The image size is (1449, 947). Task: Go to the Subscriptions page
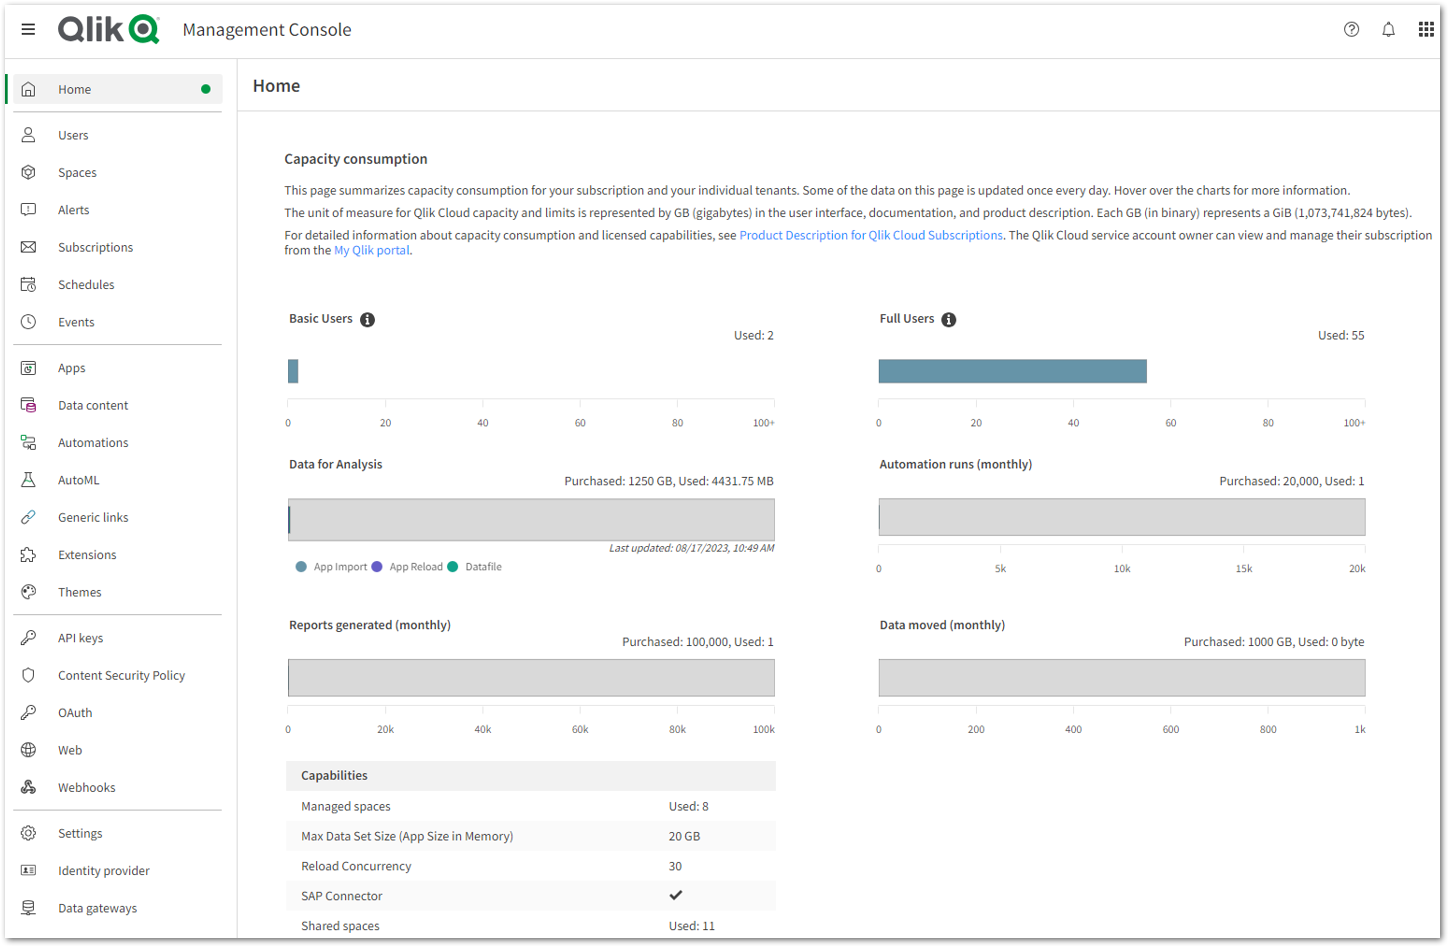point(95,247)
